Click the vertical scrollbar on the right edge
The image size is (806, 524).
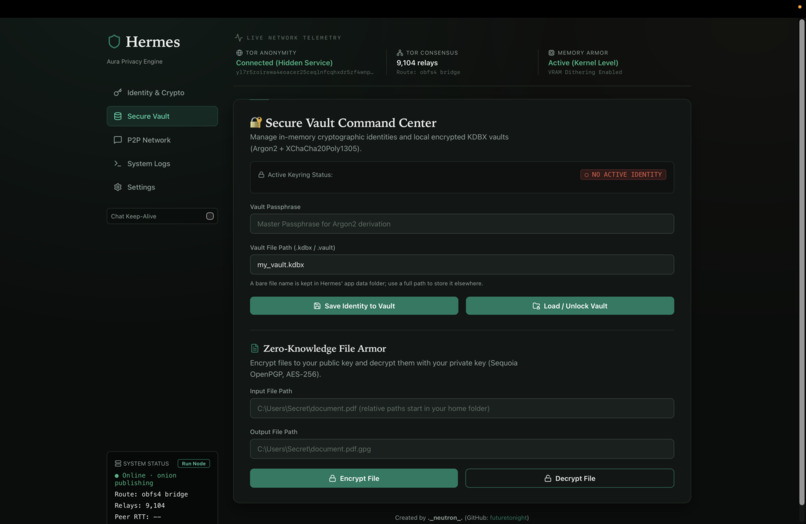(x=801, y=262)
